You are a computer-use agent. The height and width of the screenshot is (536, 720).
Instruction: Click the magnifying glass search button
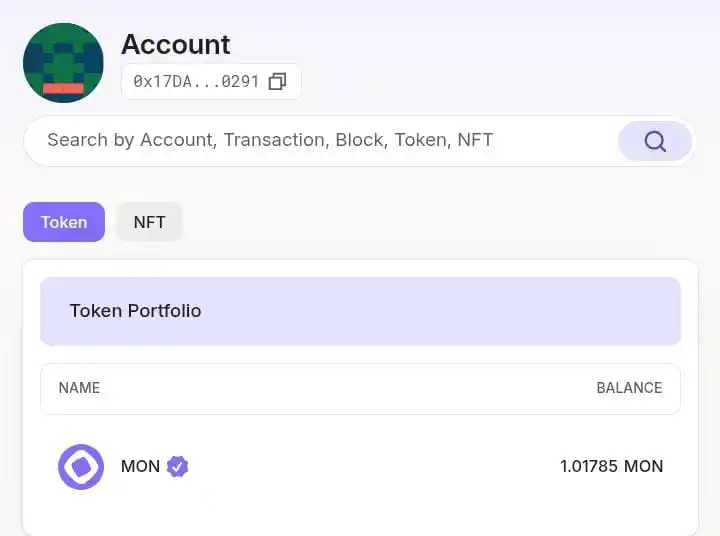tap(655, 141)
